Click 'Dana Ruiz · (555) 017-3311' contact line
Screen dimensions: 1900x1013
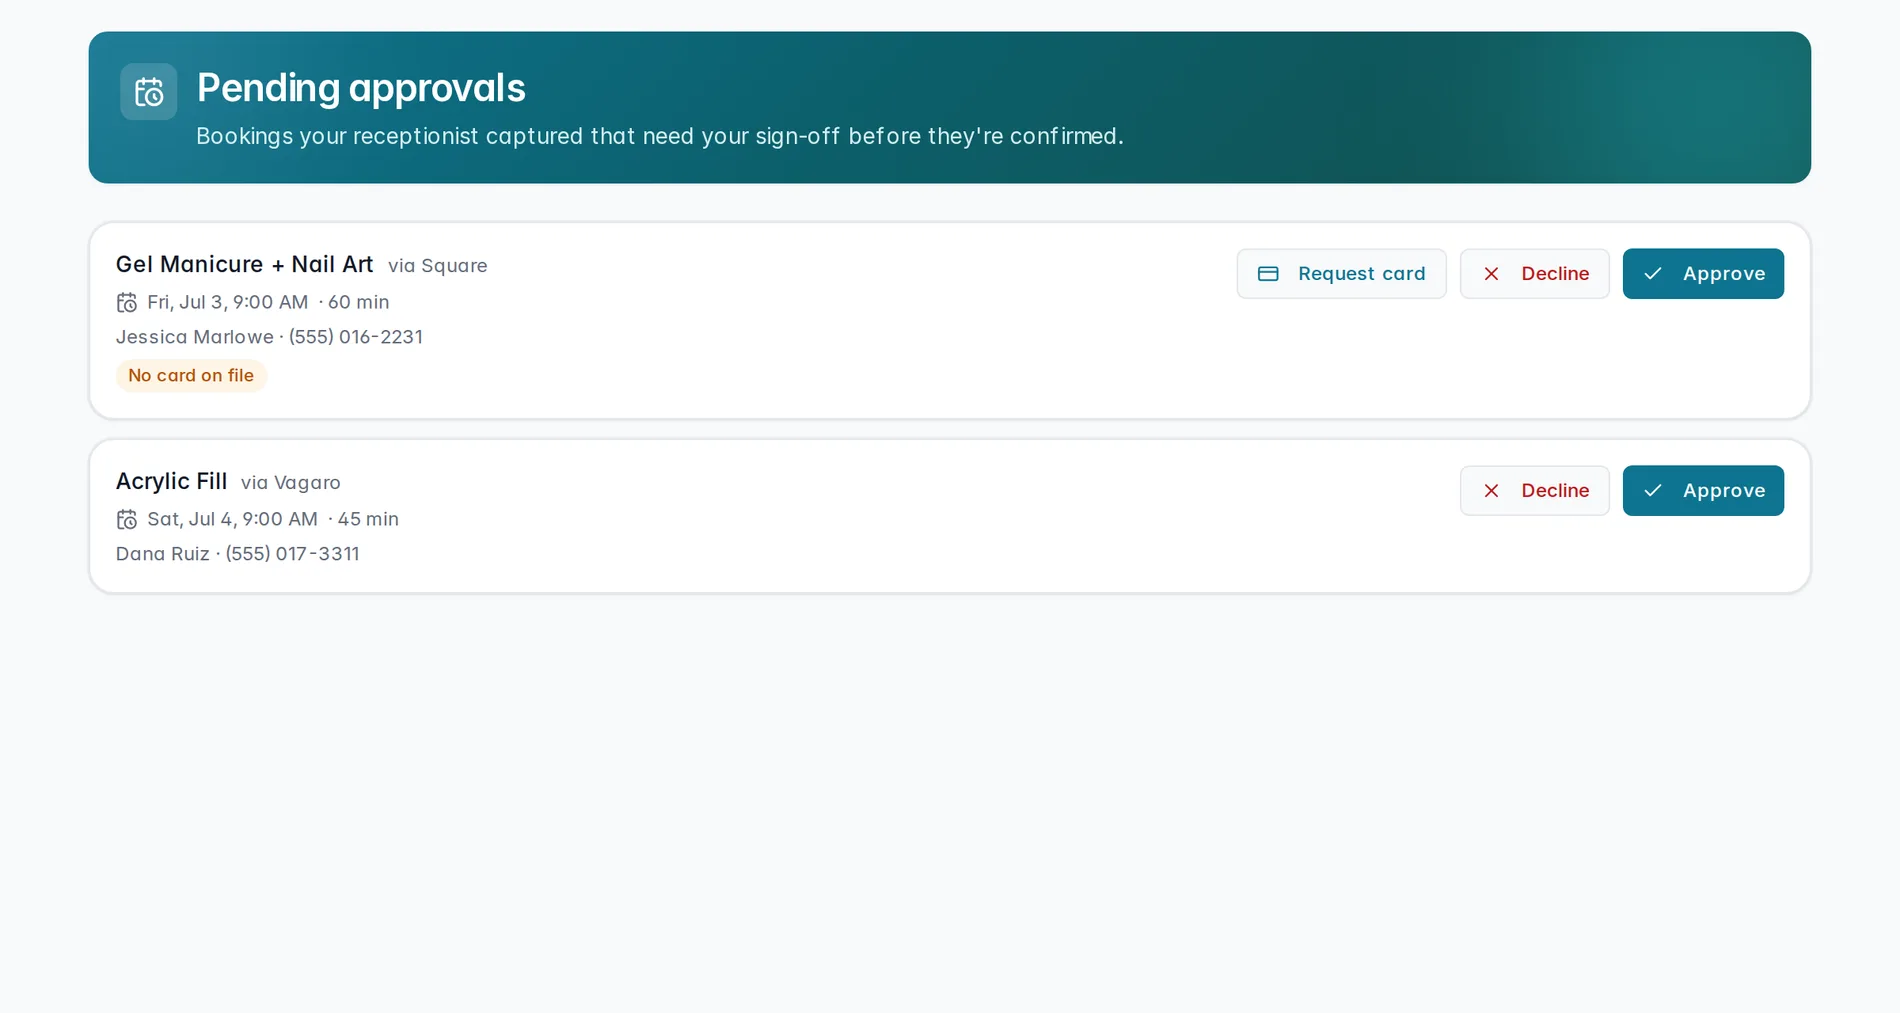[x=237, y=554]
